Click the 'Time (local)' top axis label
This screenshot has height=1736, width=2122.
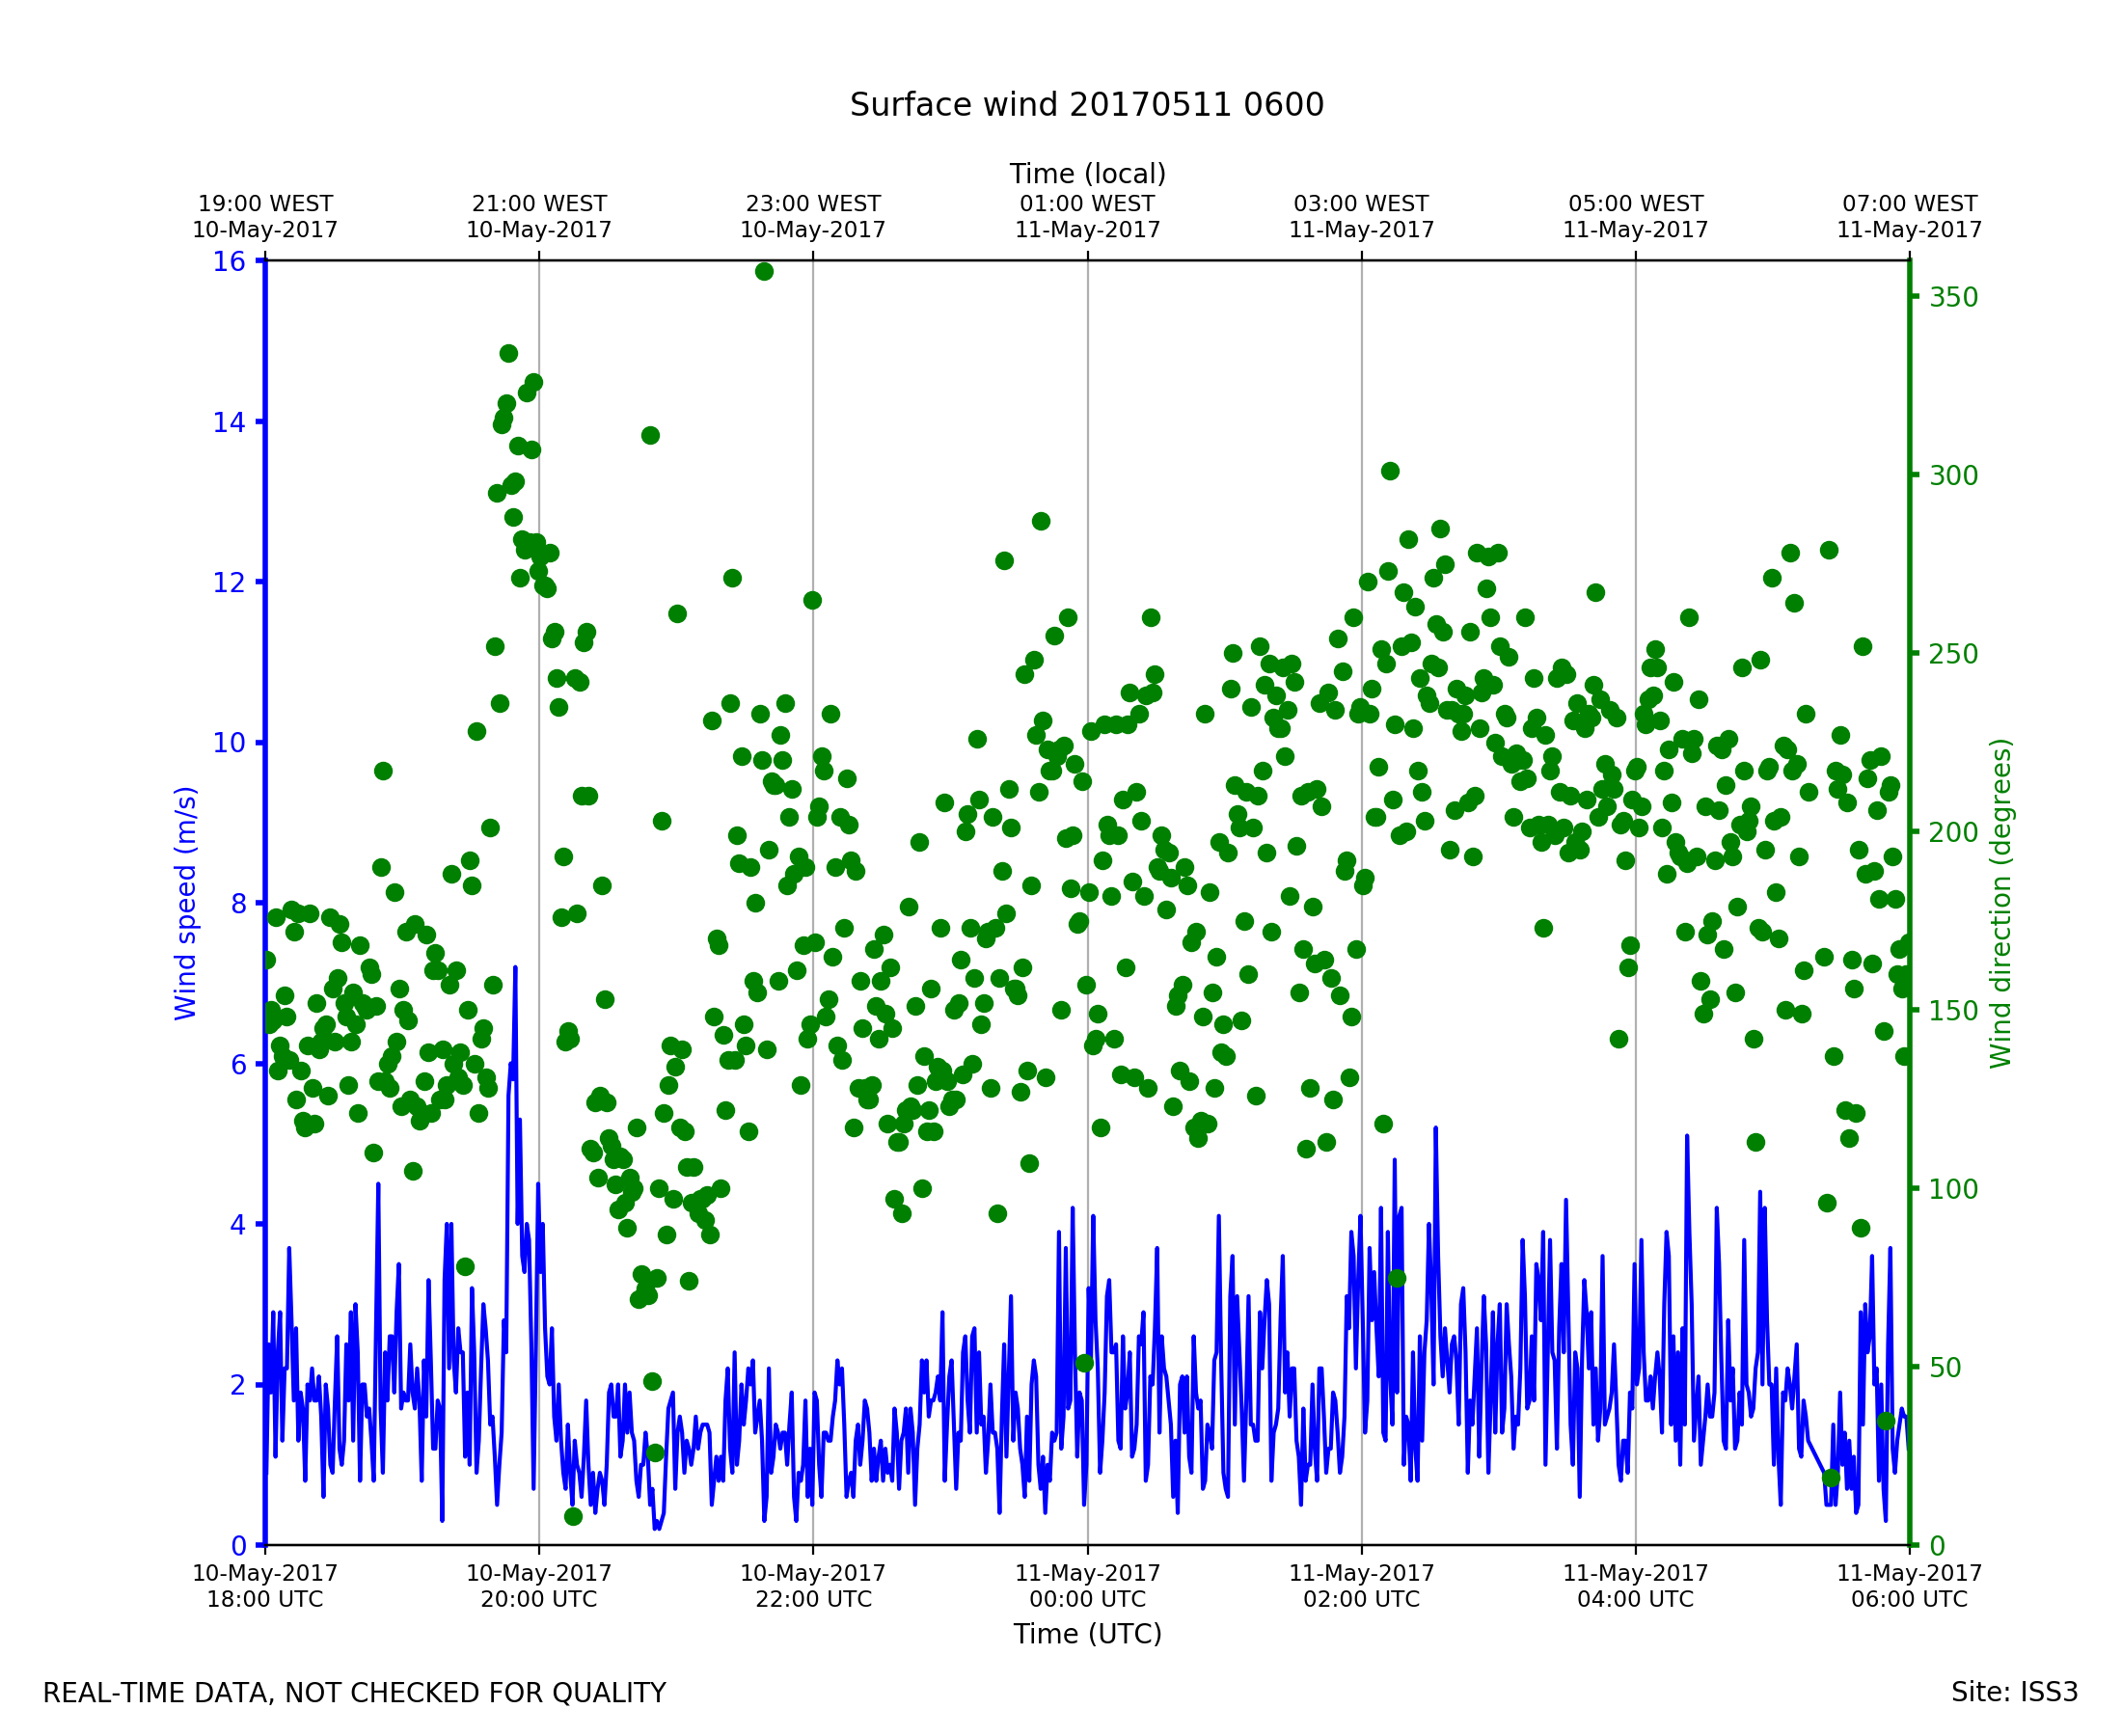1087,174
